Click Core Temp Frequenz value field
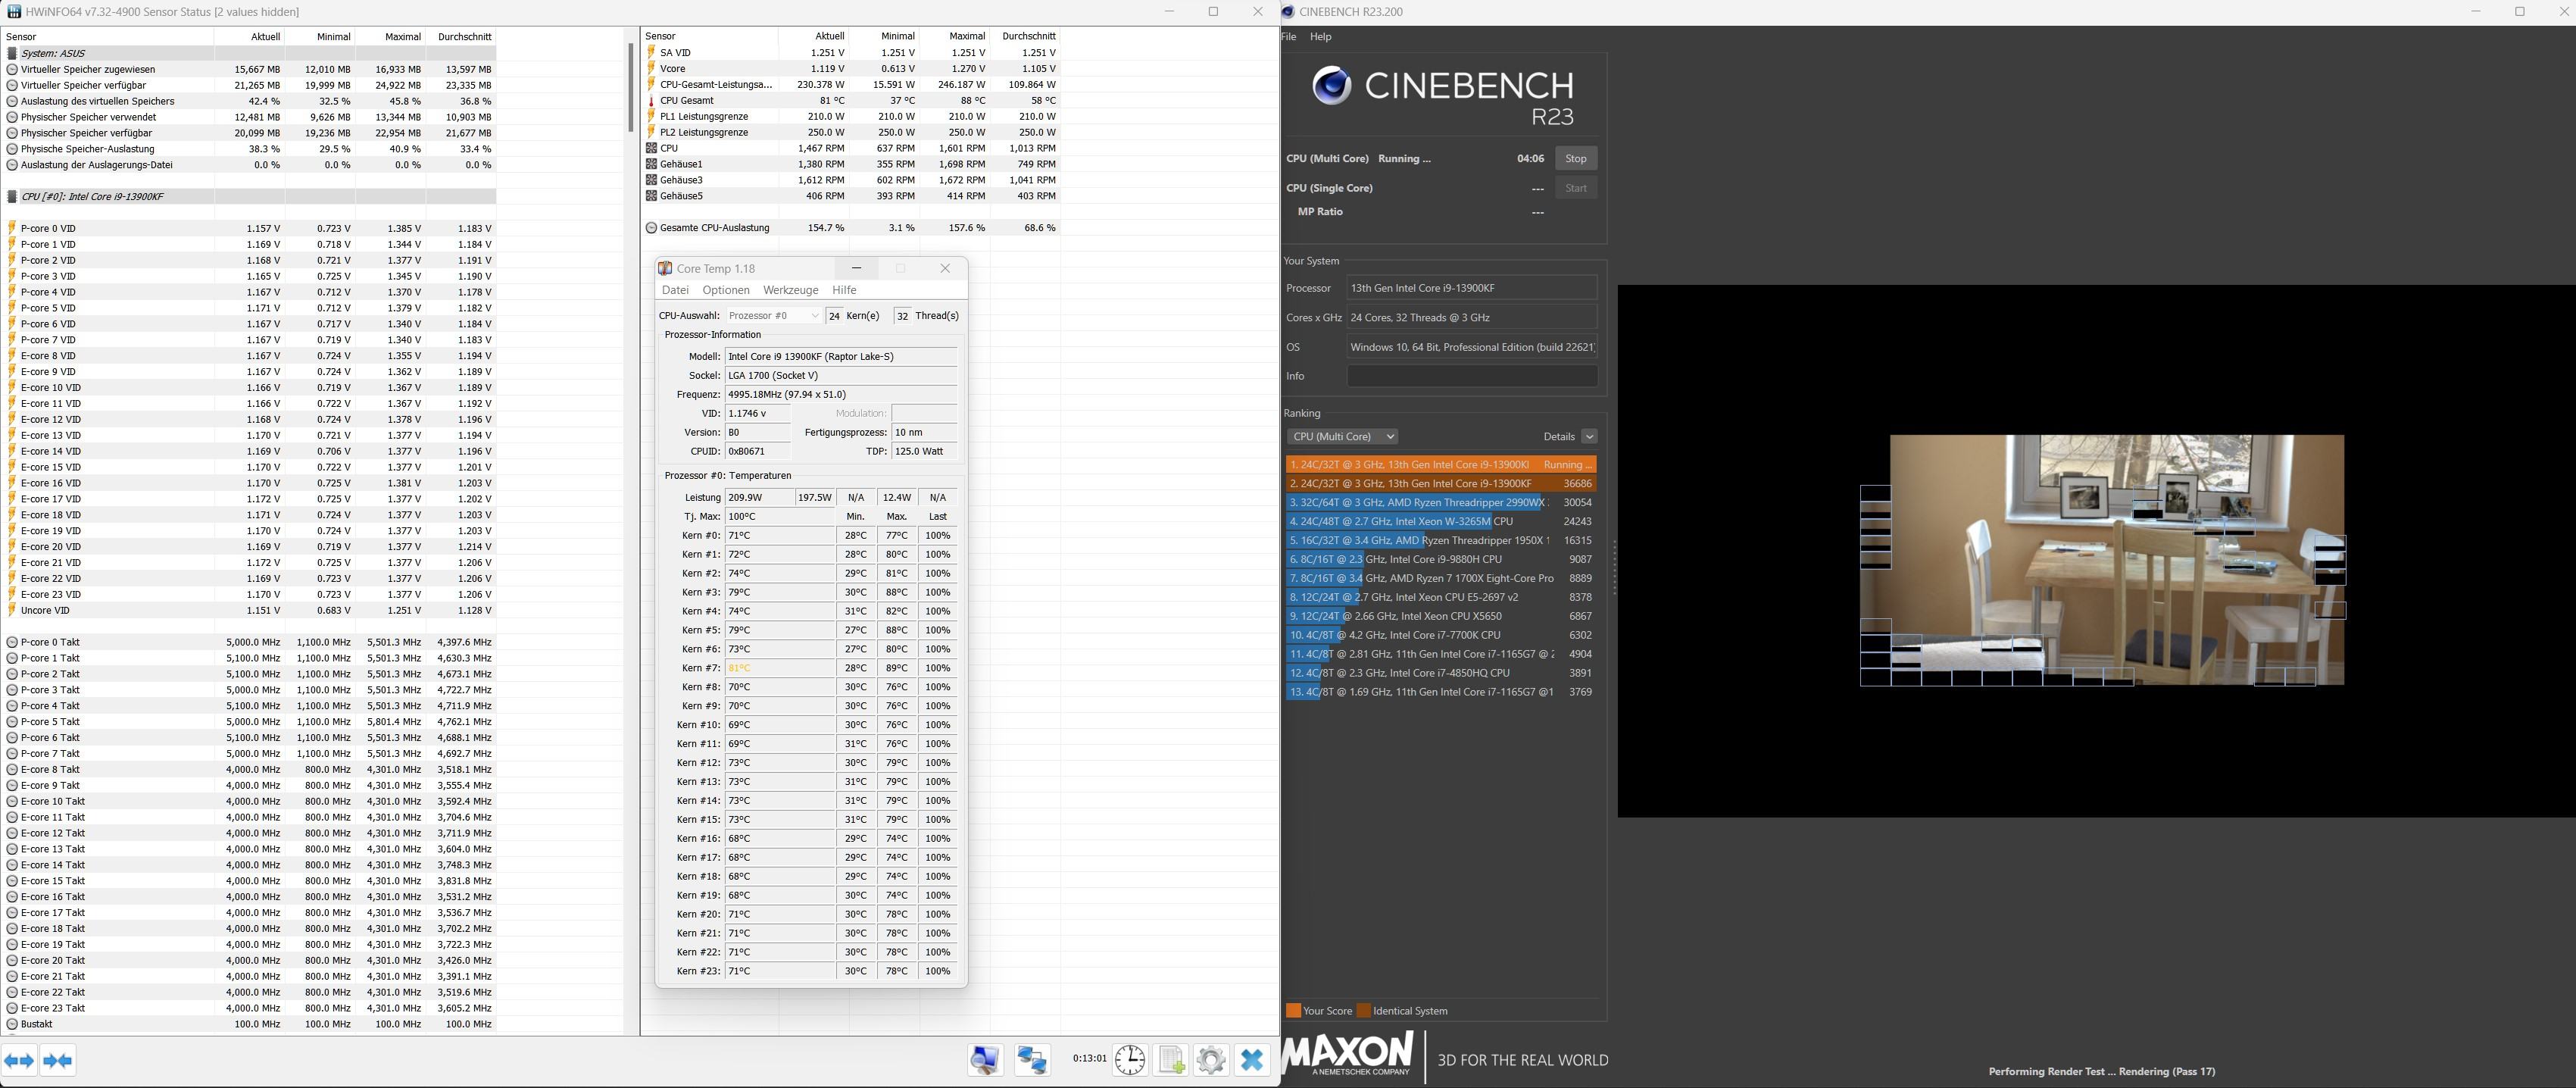 click(x=840, y=394)
